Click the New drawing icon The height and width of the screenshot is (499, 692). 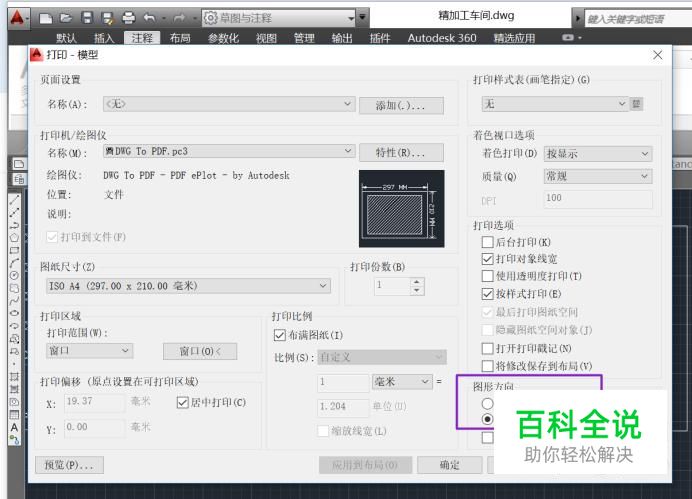pos(46,18)
